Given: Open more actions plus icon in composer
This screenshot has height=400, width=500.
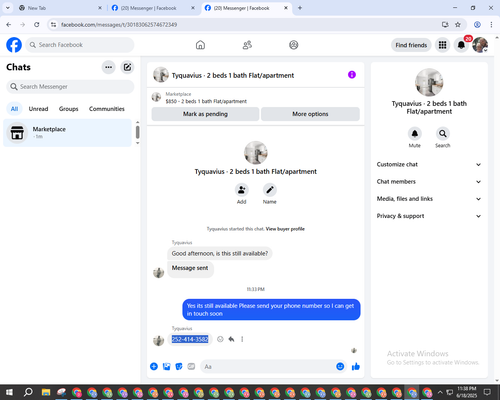Looking at the screenshot, I should point(154,367).
